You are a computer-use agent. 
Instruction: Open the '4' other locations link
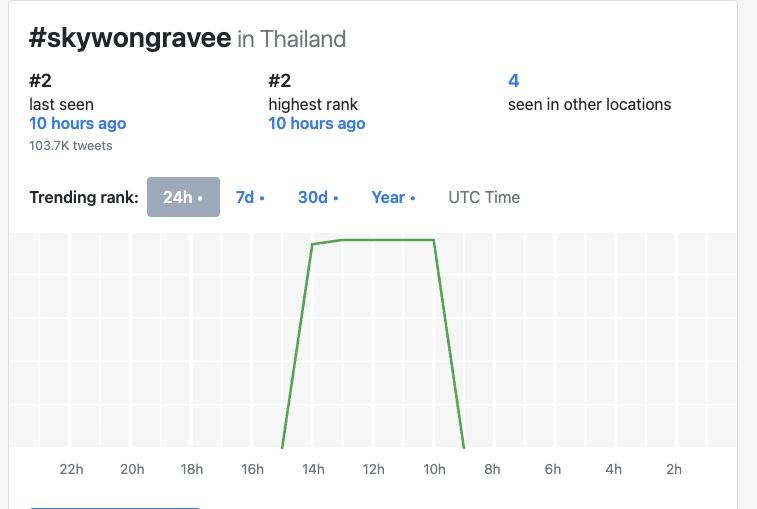pos(514,81)
